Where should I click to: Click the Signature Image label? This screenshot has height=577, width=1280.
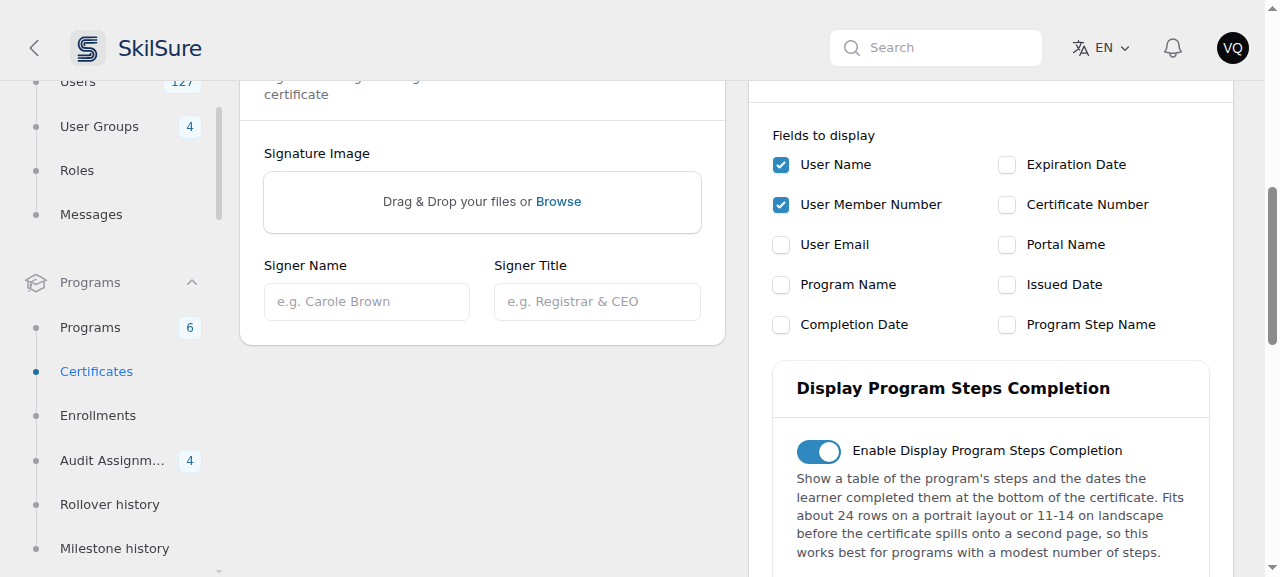tap(317, 154)
